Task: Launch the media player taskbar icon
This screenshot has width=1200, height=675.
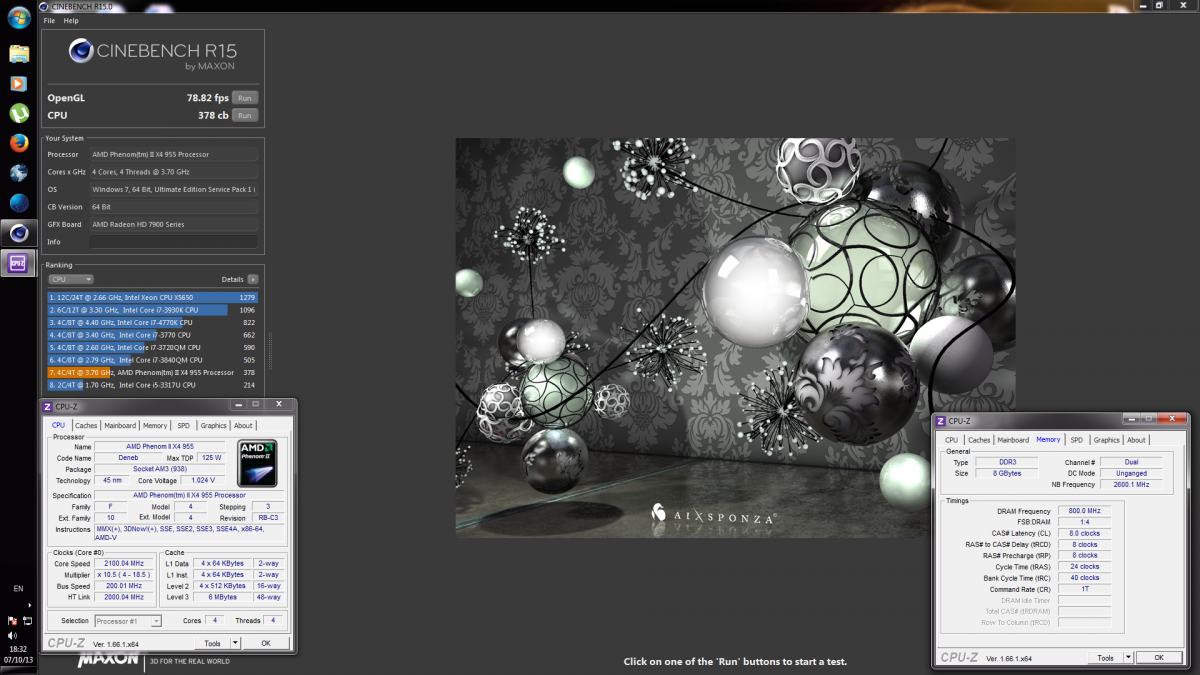Action: (x=19, y=84)
